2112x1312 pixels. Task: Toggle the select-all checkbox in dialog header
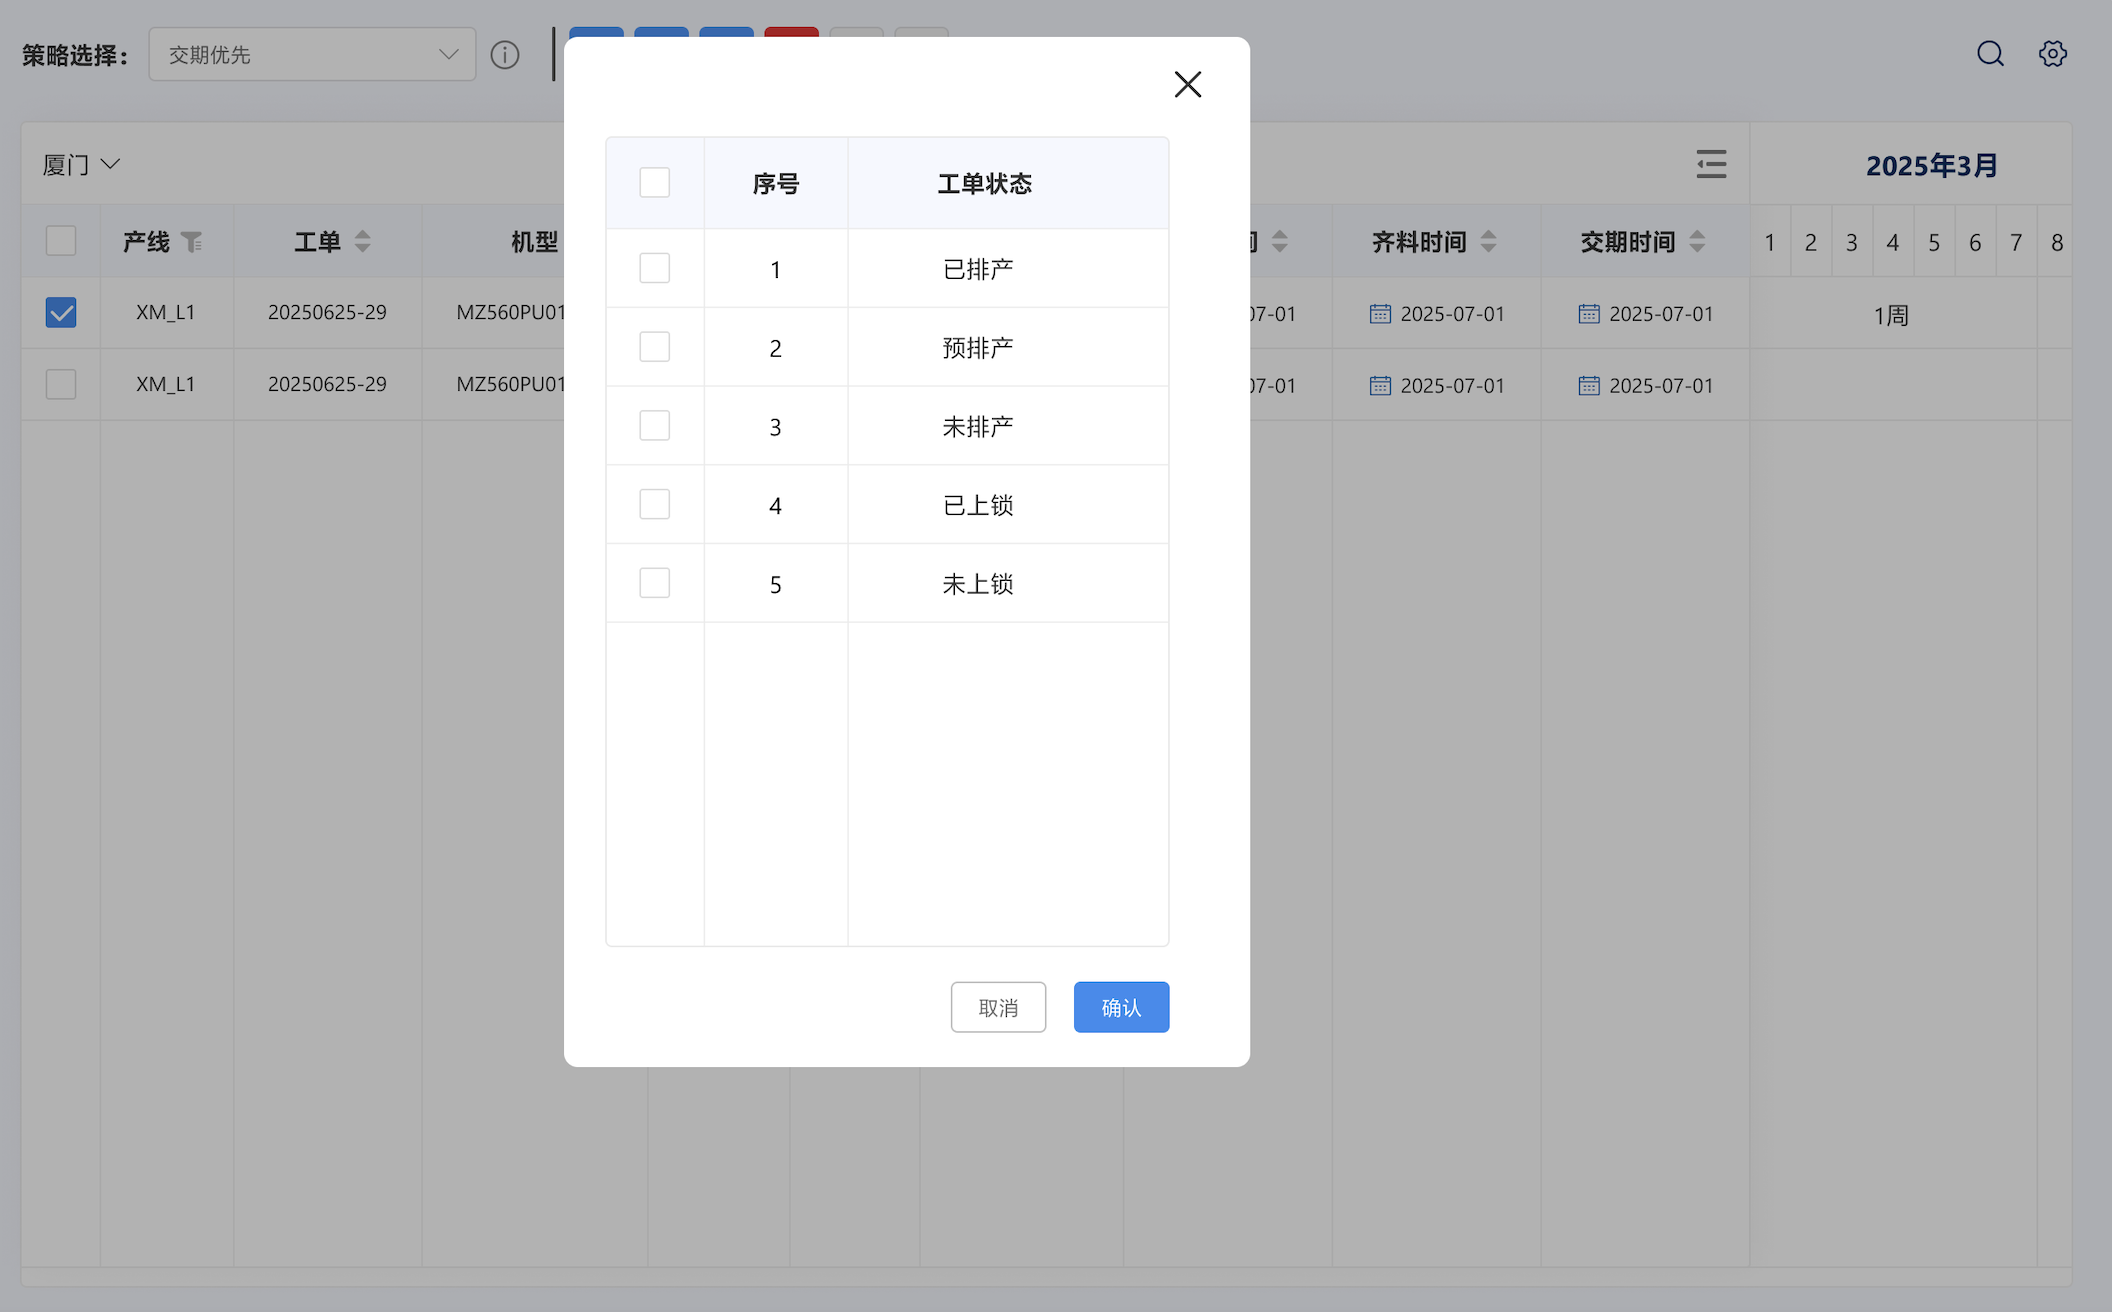(x=655, y=183)
